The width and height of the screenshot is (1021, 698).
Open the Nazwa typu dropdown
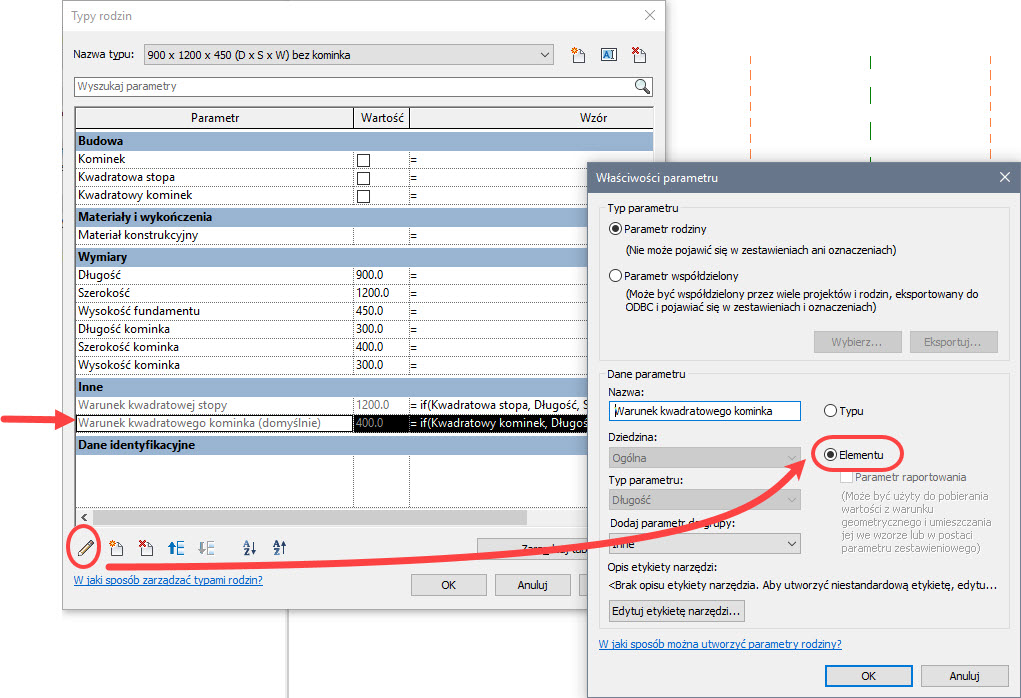[x=545, y=55]
